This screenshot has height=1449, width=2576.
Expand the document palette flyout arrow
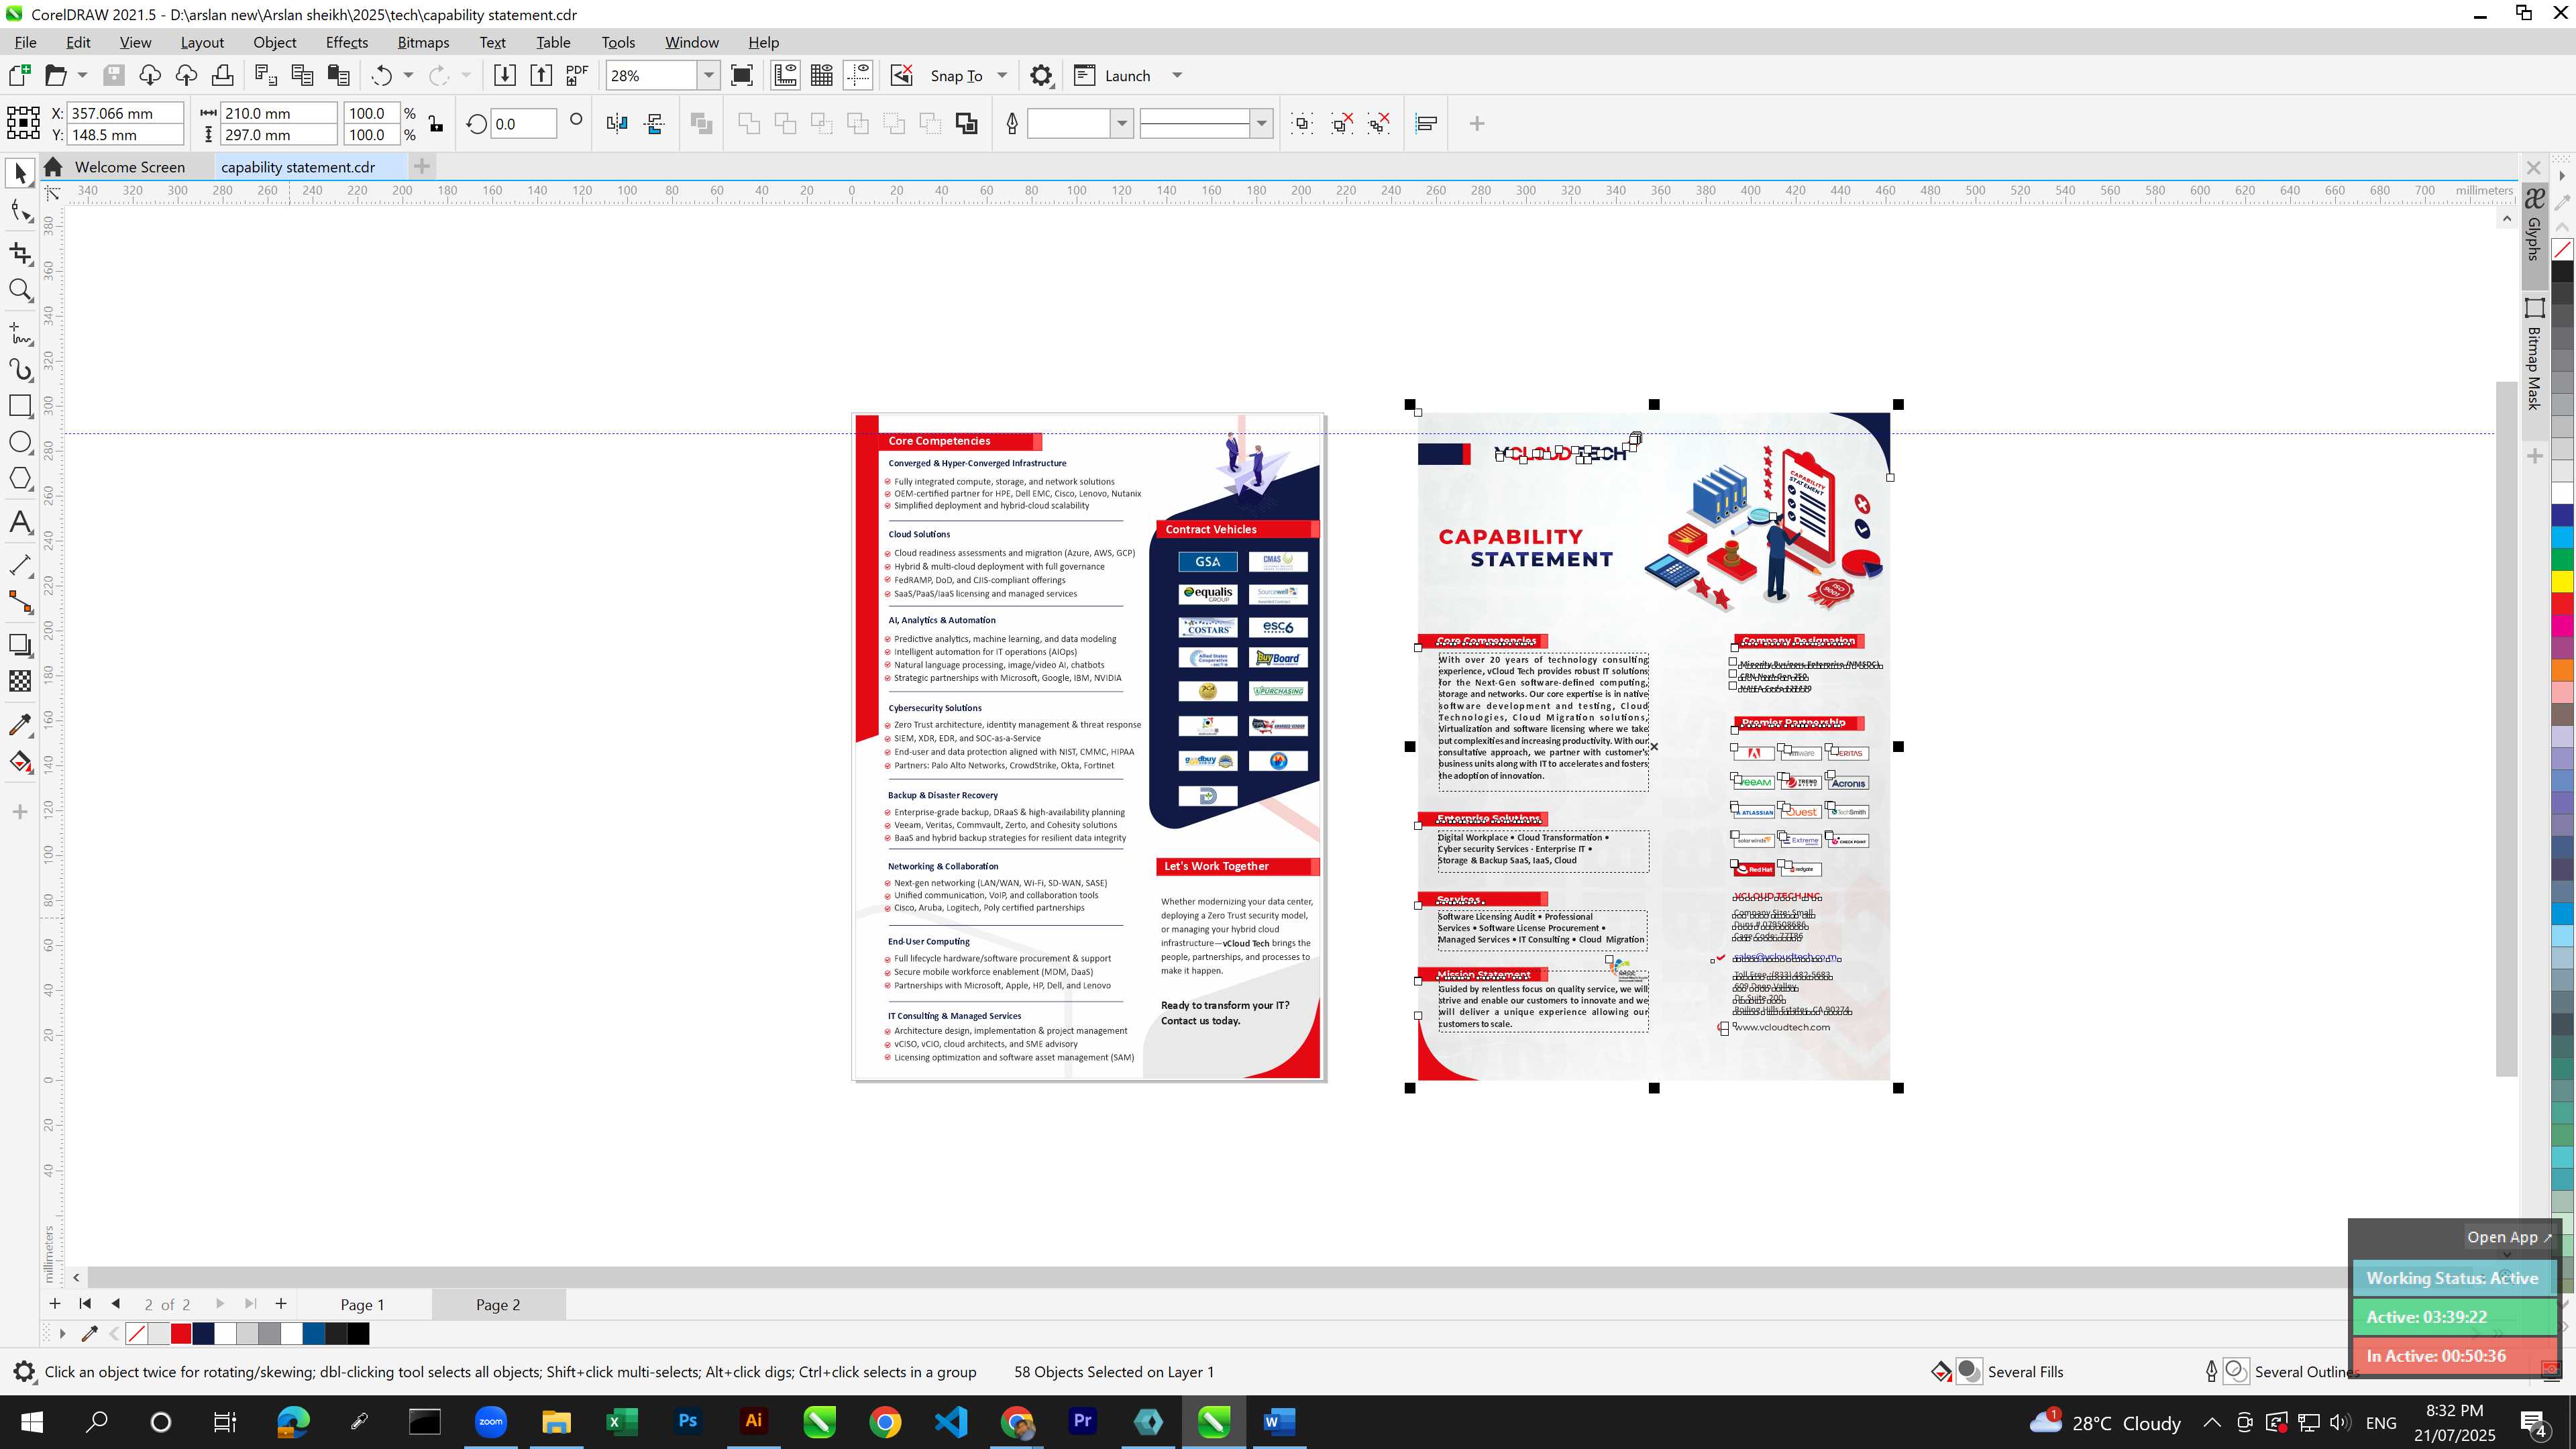(x=62, y=1333)
